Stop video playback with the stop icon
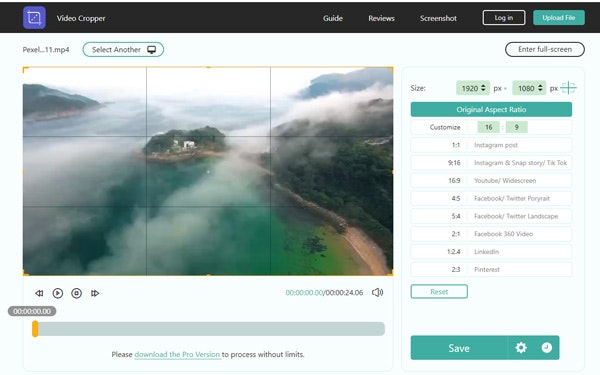The image size is (600, 375). [x=77, y=293]
